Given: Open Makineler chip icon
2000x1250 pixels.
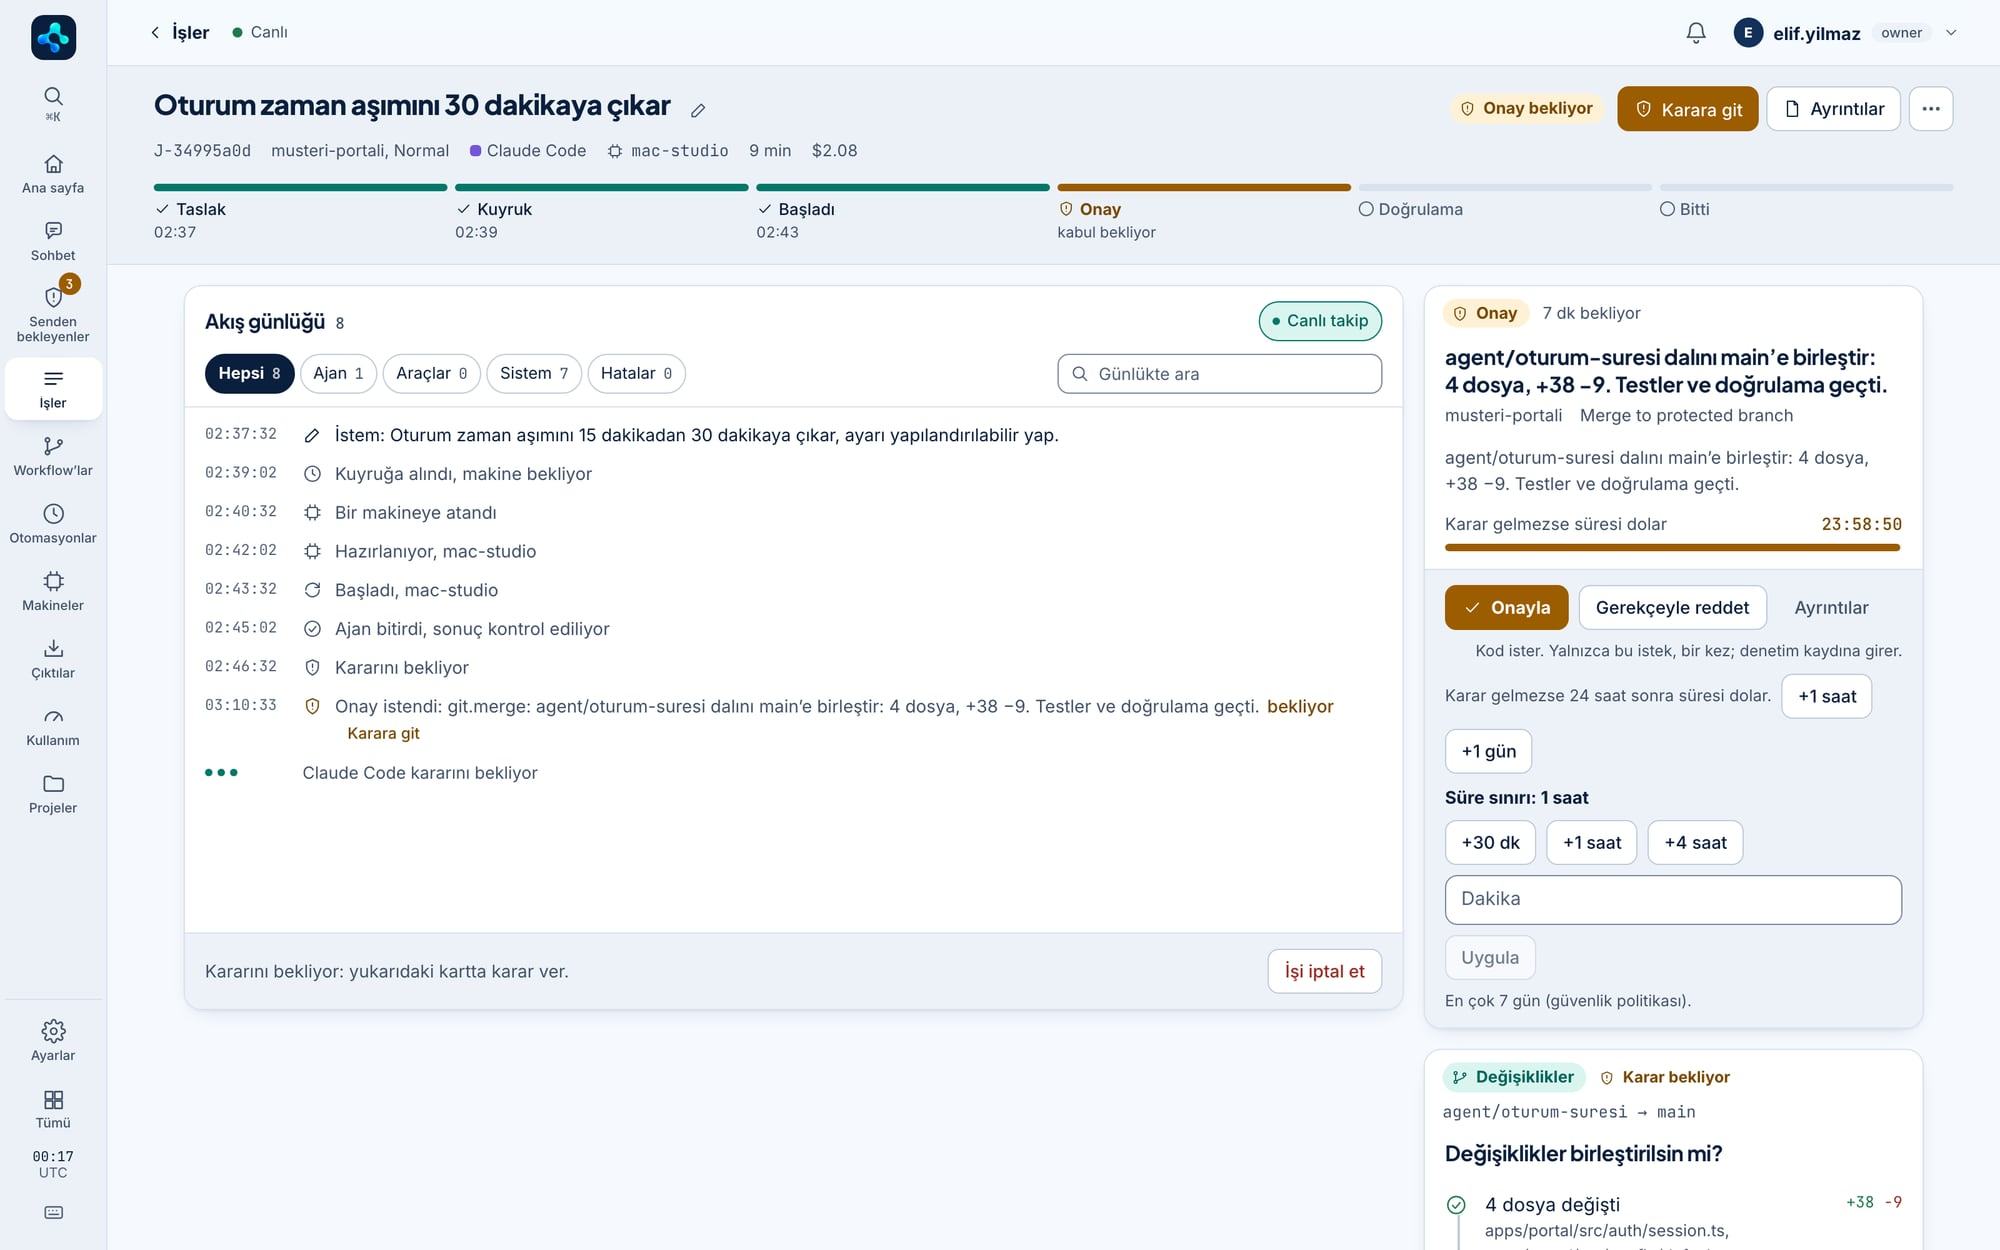Looking at the screenshot, I should [53, 581].
